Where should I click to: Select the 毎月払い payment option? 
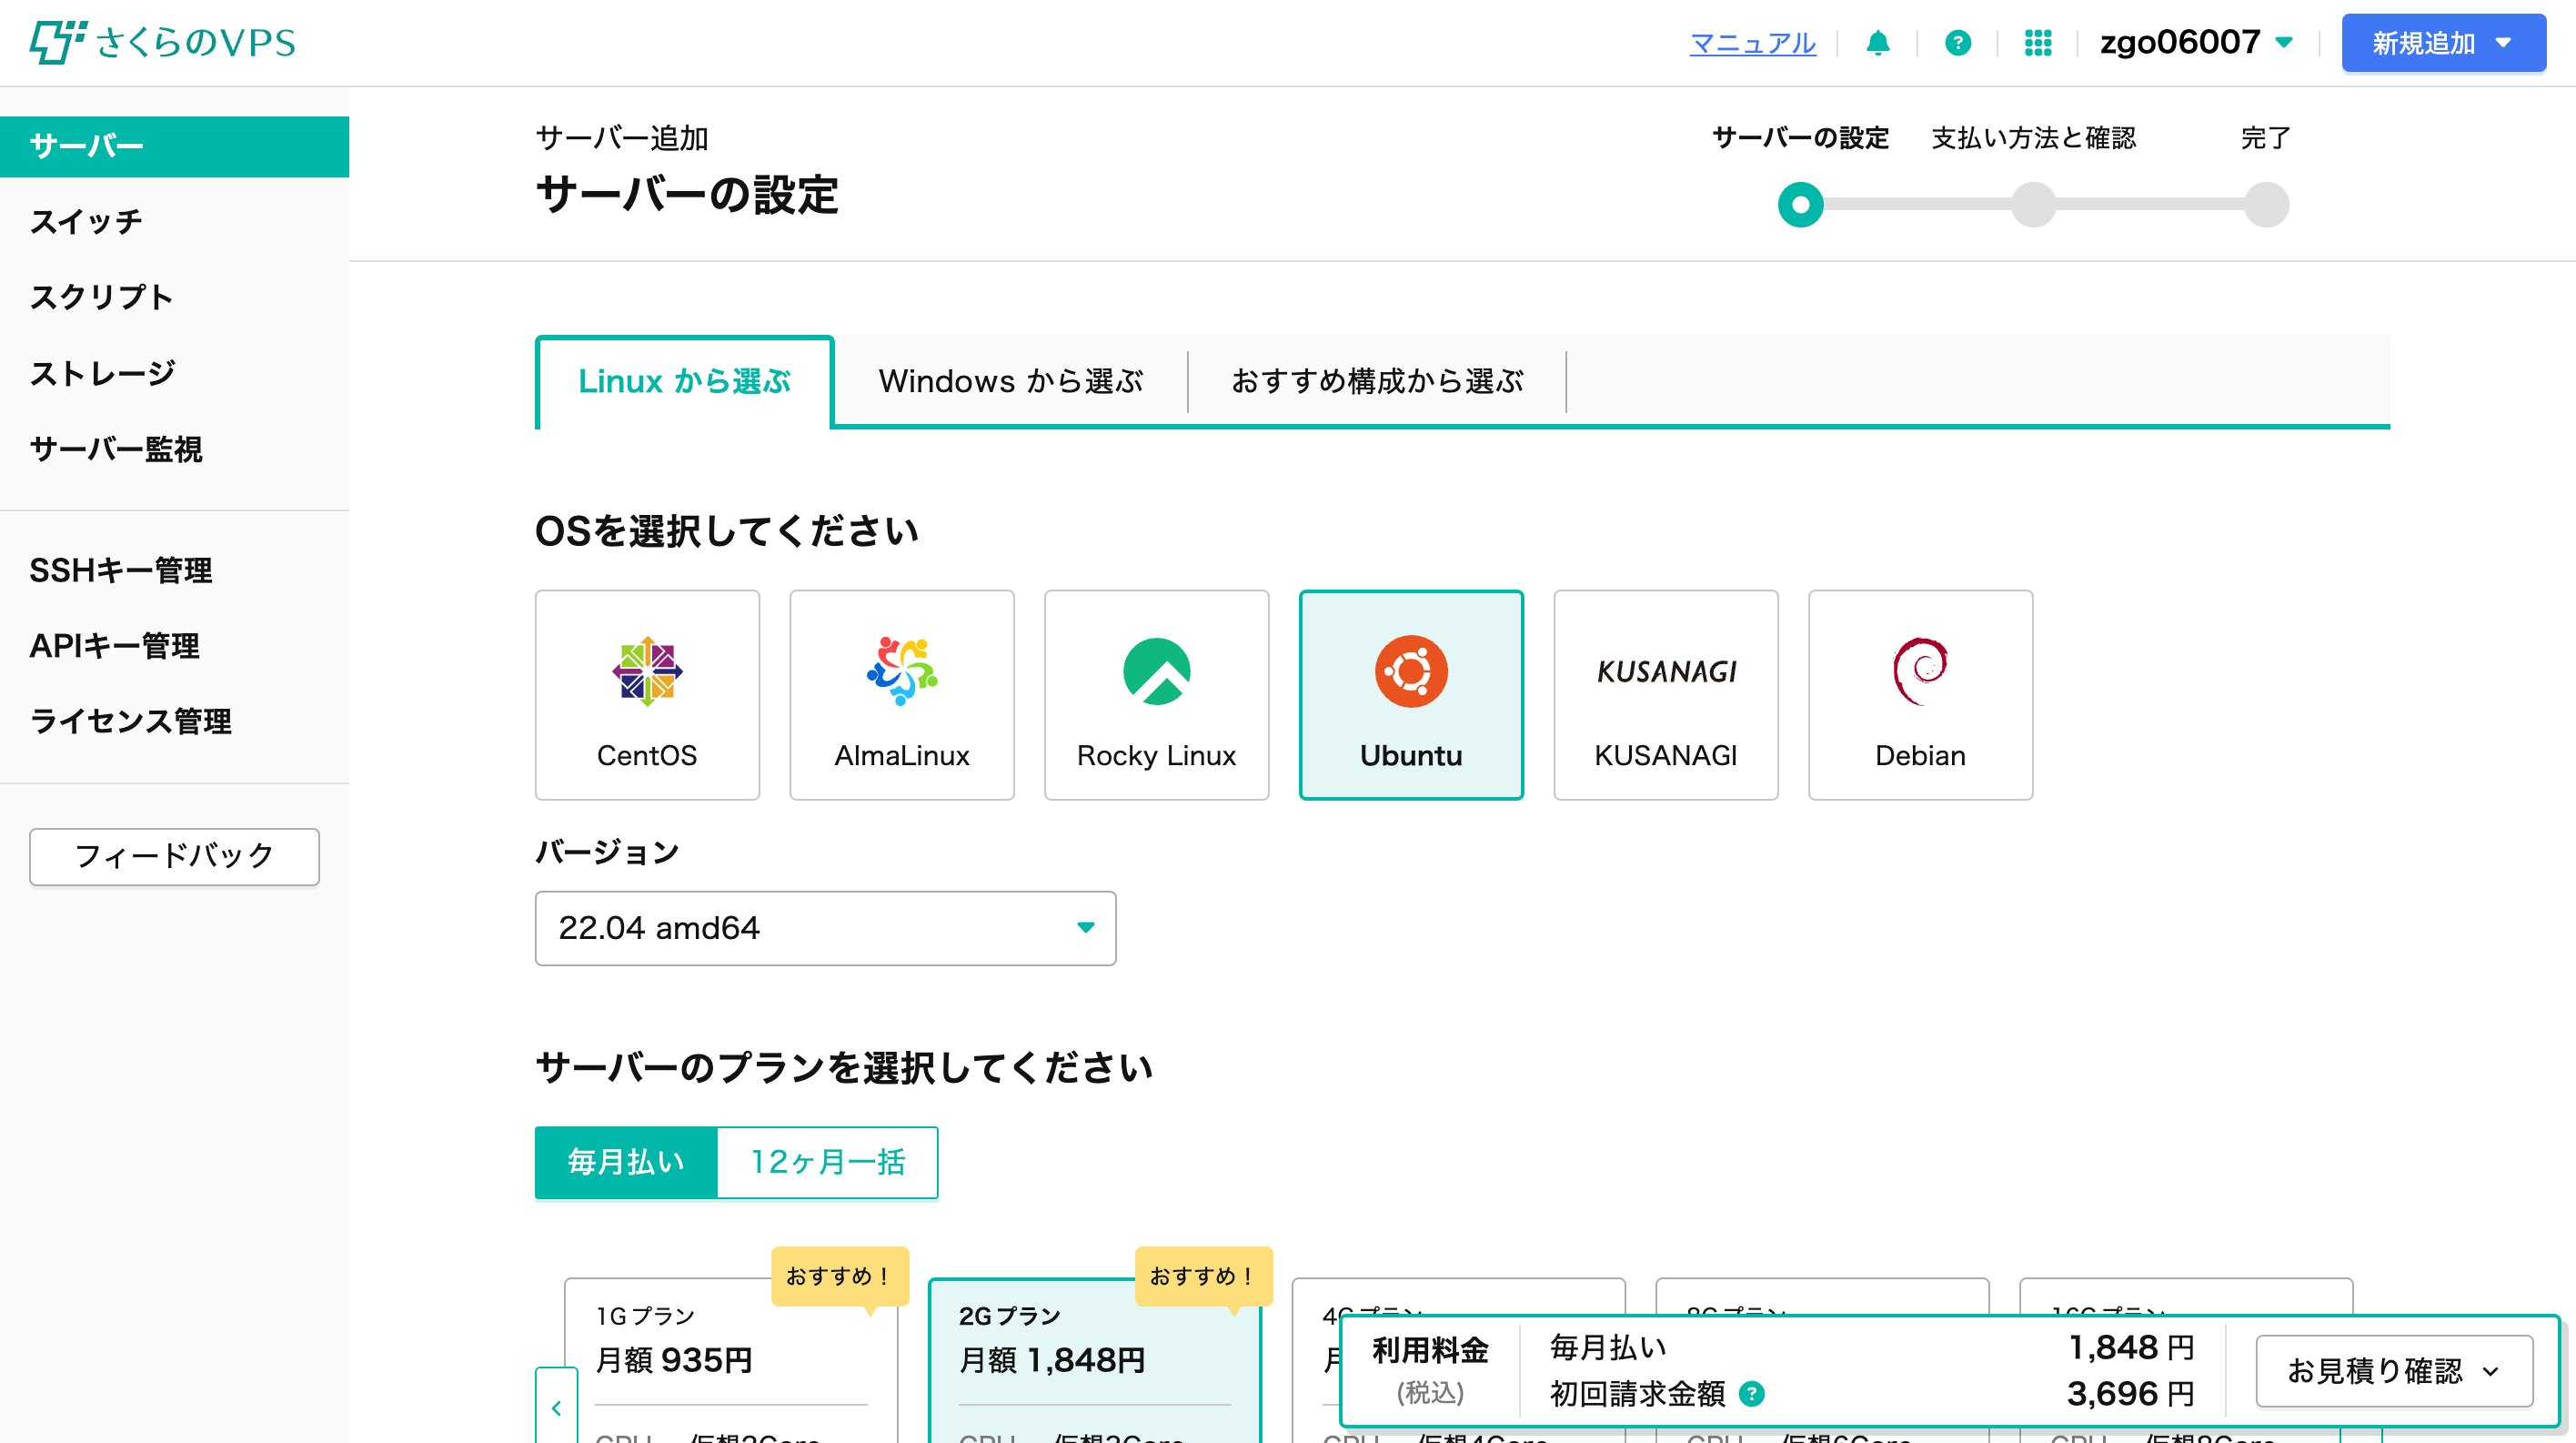coord(625,1162)
